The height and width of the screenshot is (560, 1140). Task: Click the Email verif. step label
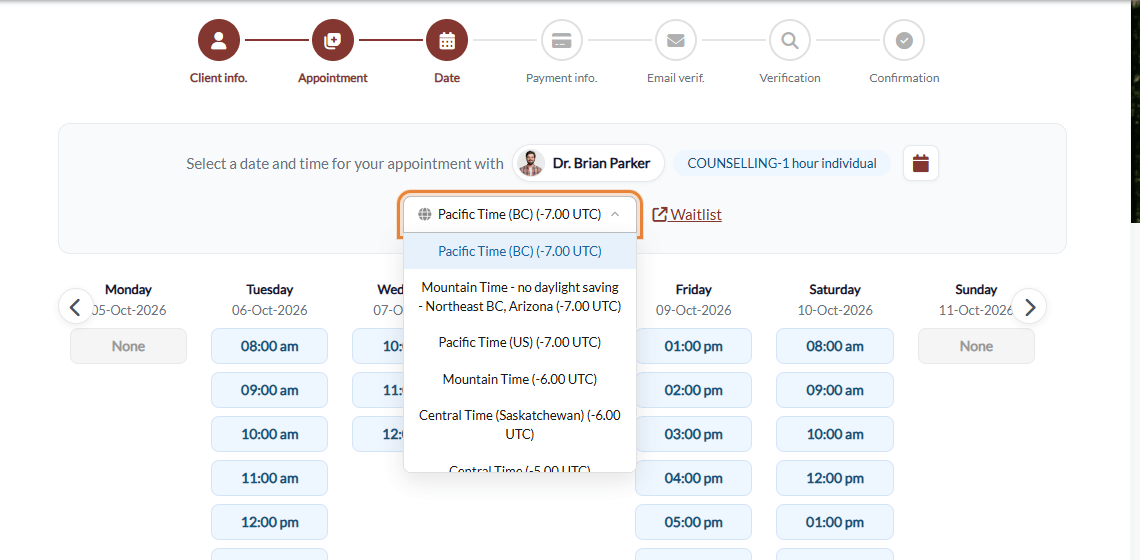click(675, 78)
